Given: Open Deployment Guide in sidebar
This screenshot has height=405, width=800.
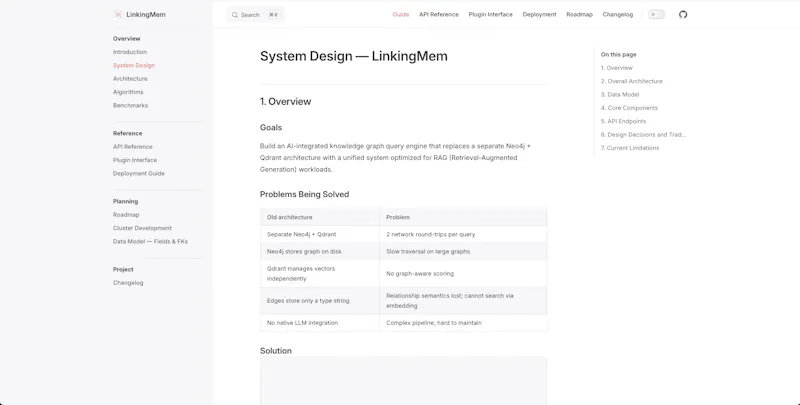Looking at the screenshot, I should 139,173.
